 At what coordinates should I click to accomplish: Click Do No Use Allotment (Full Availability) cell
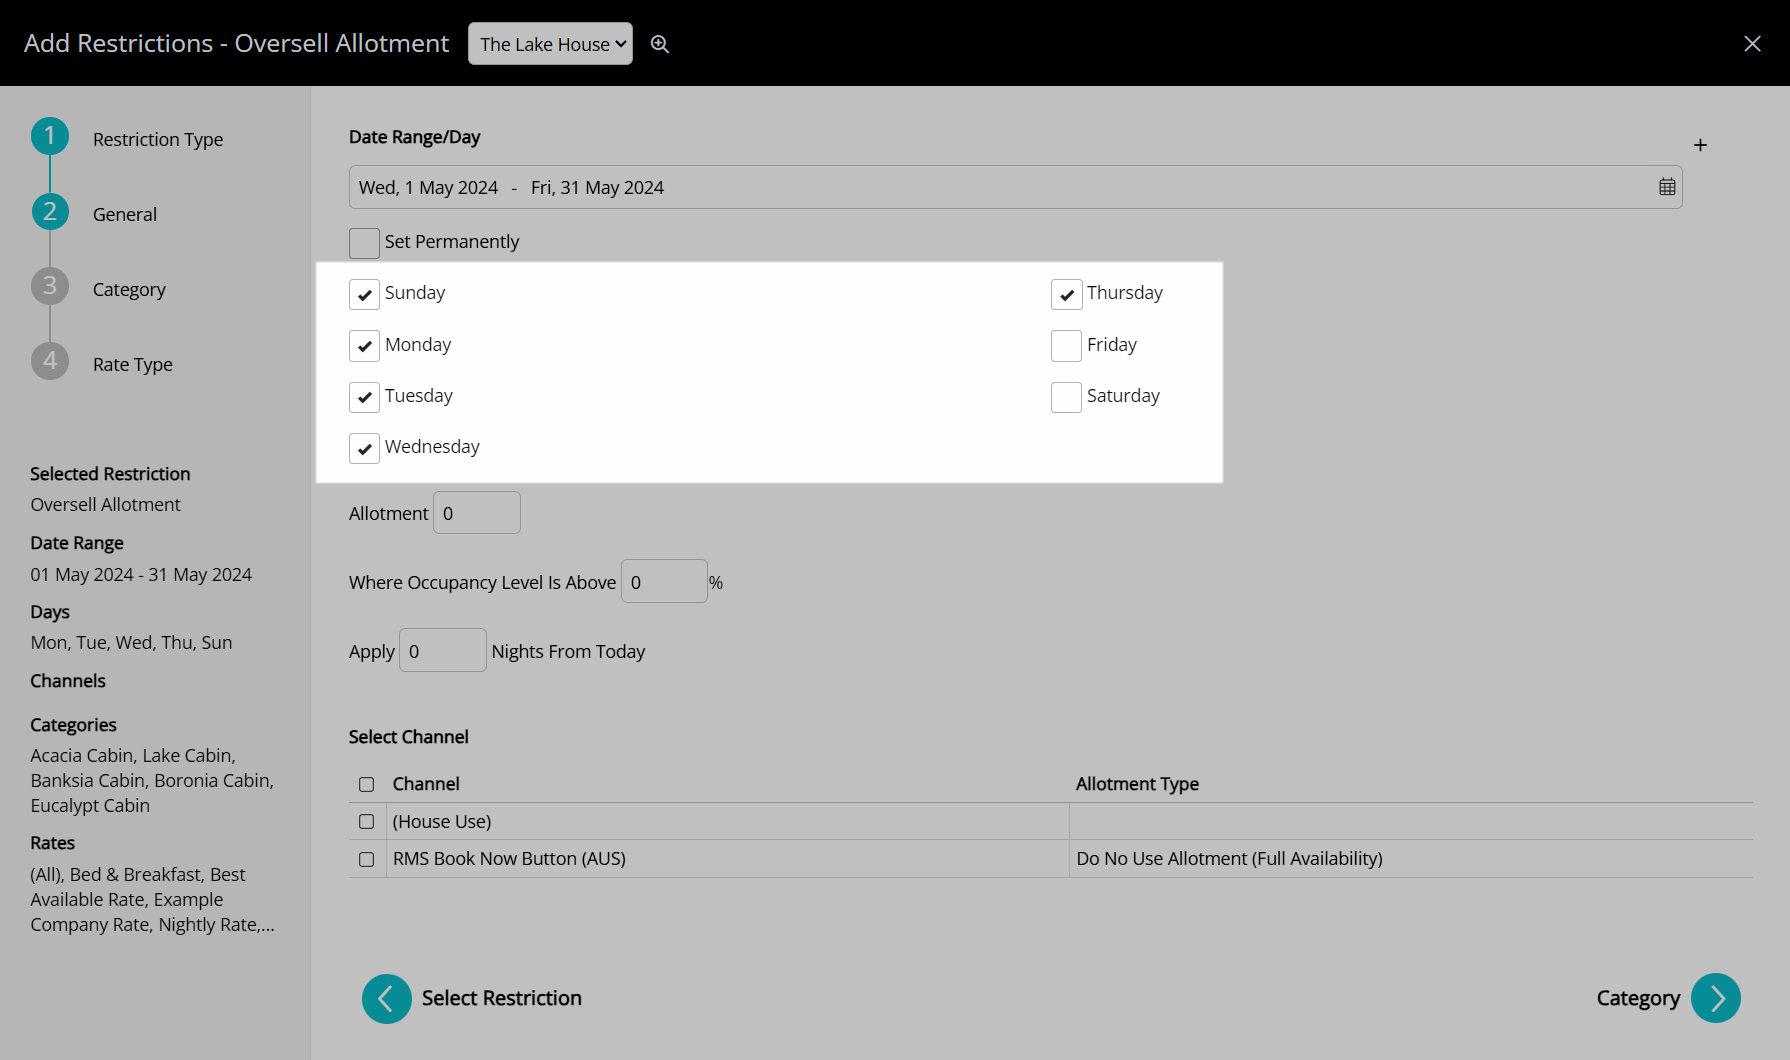click(1229, 858)
